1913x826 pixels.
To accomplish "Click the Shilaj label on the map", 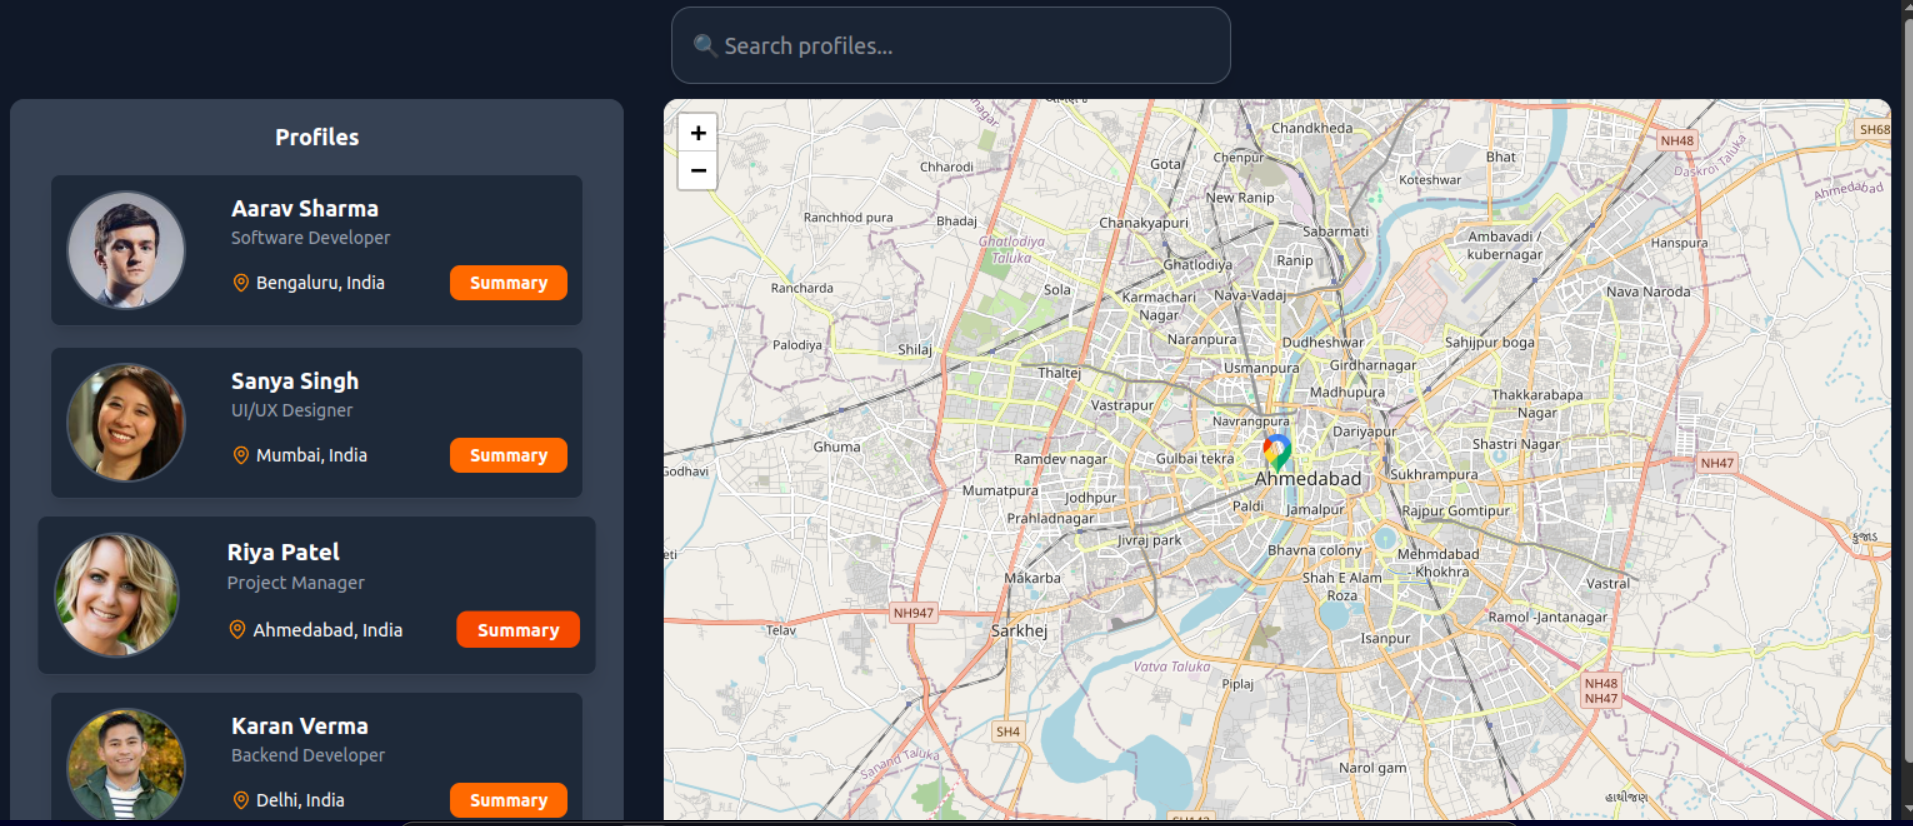I will (914, 349).
